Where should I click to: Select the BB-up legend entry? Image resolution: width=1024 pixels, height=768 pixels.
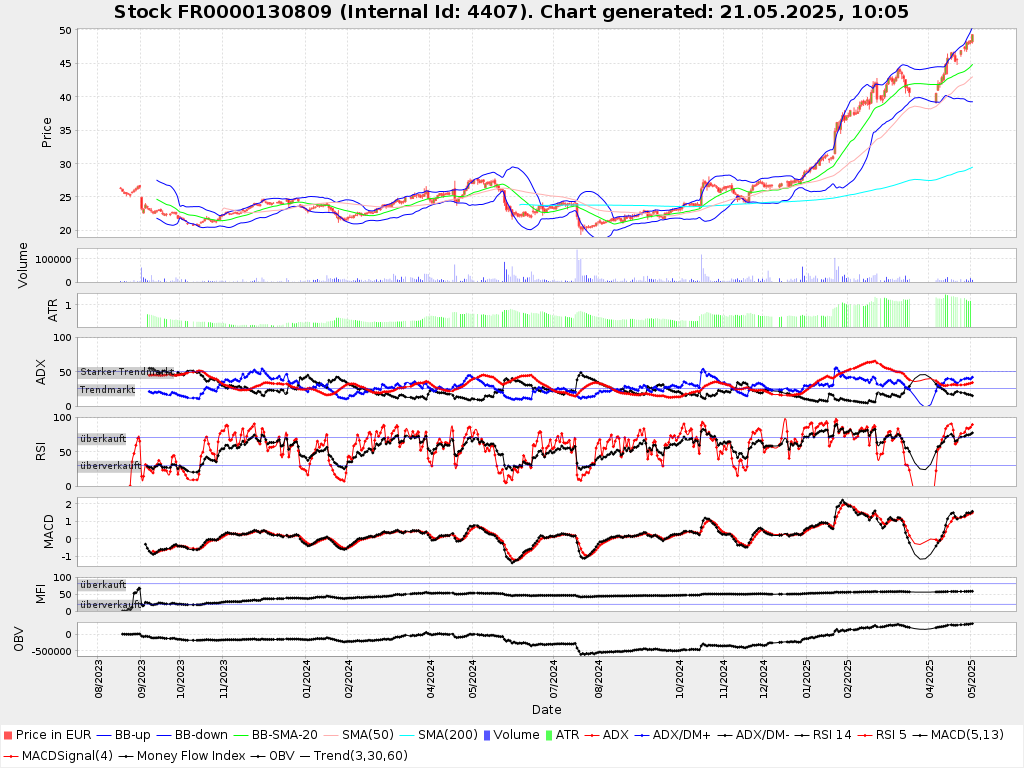[x=123, y=735]
